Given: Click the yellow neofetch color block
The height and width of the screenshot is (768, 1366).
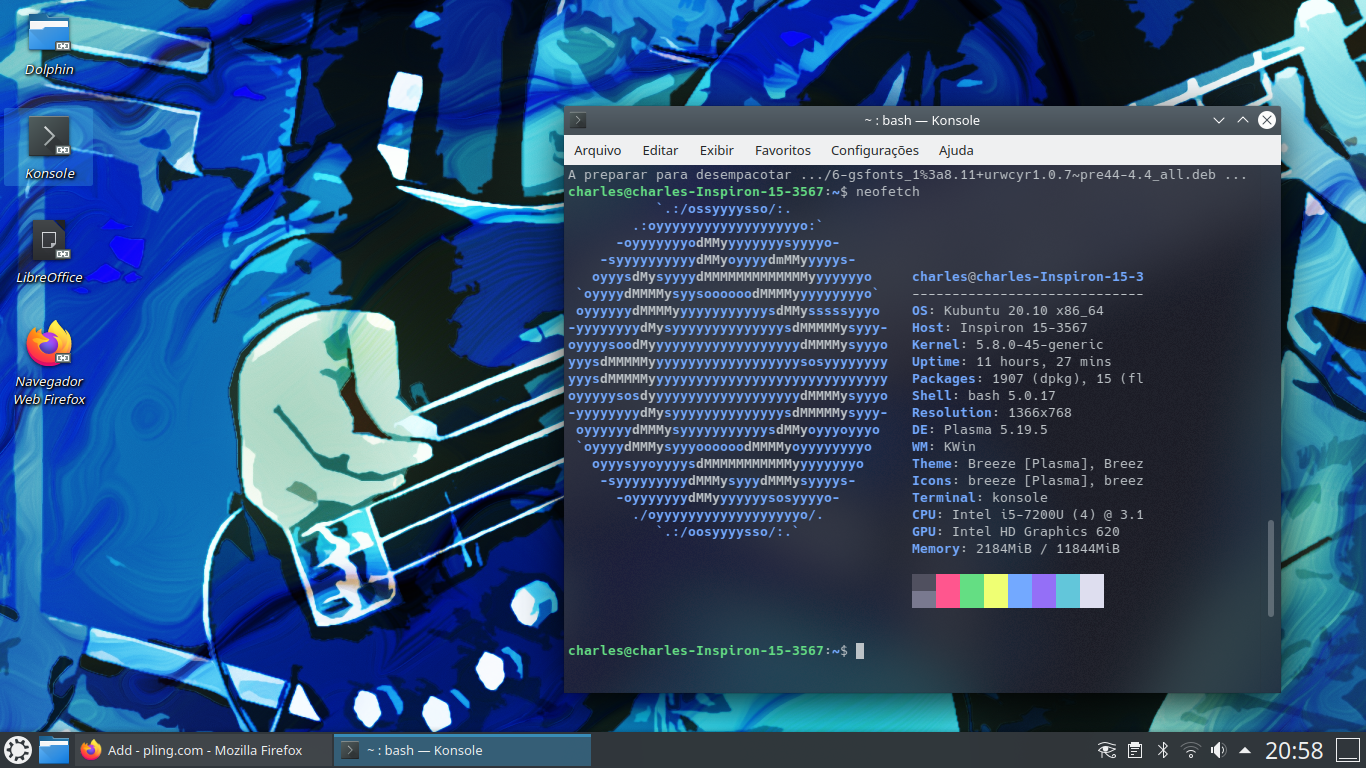Looking at the screenshot, I should click(x=996, y=590).
